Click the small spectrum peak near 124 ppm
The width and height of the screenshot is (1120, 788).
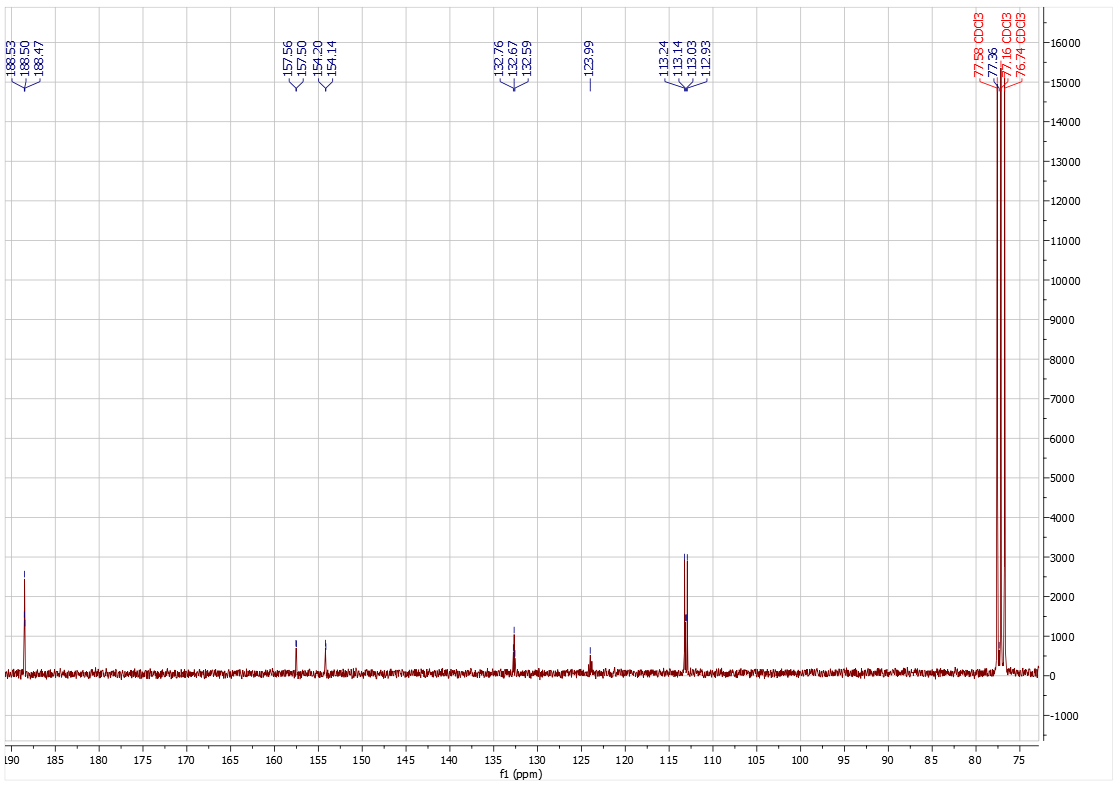pyautogui.click(x=590, y=662)
